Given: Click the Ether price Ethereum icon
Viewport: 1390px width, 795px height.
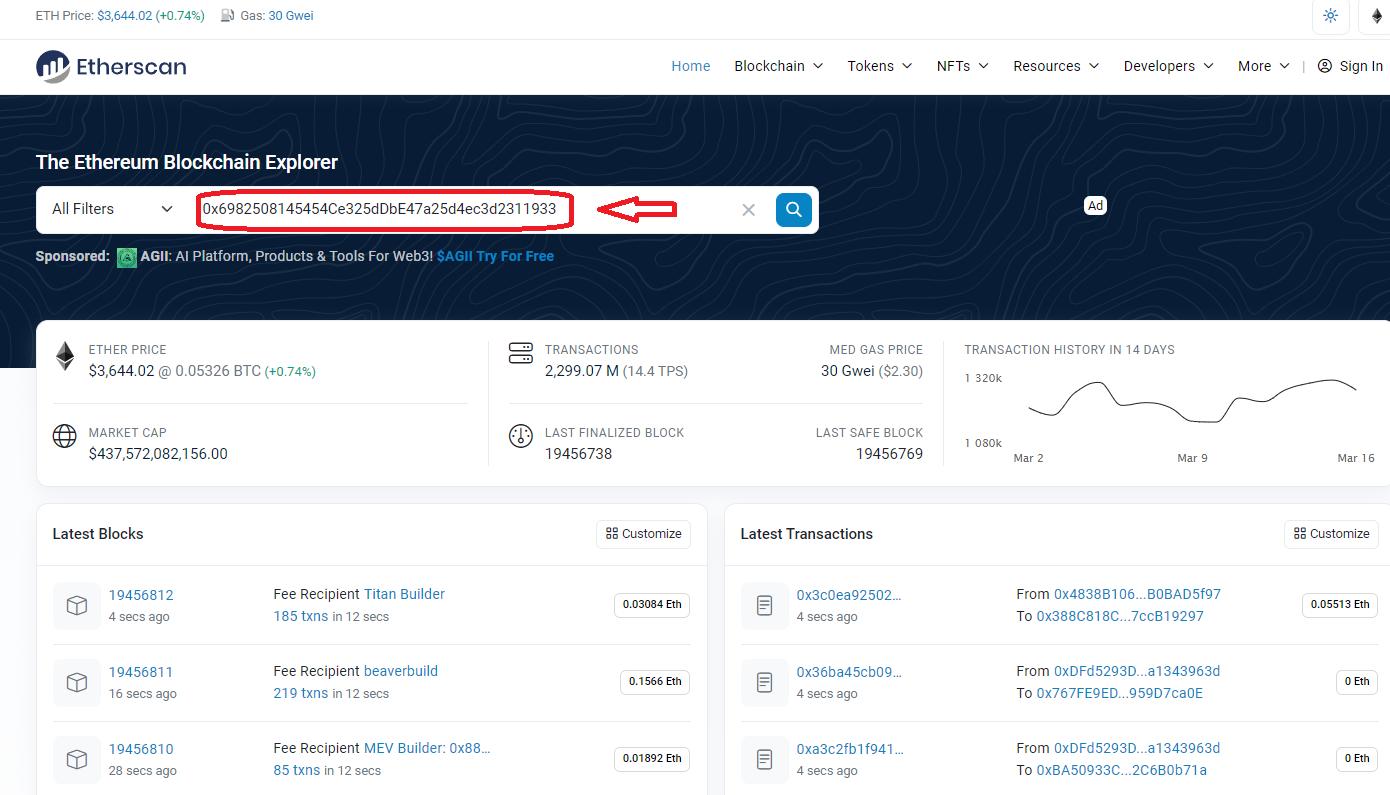Looking at the screenshot, I should coord(65,356).
